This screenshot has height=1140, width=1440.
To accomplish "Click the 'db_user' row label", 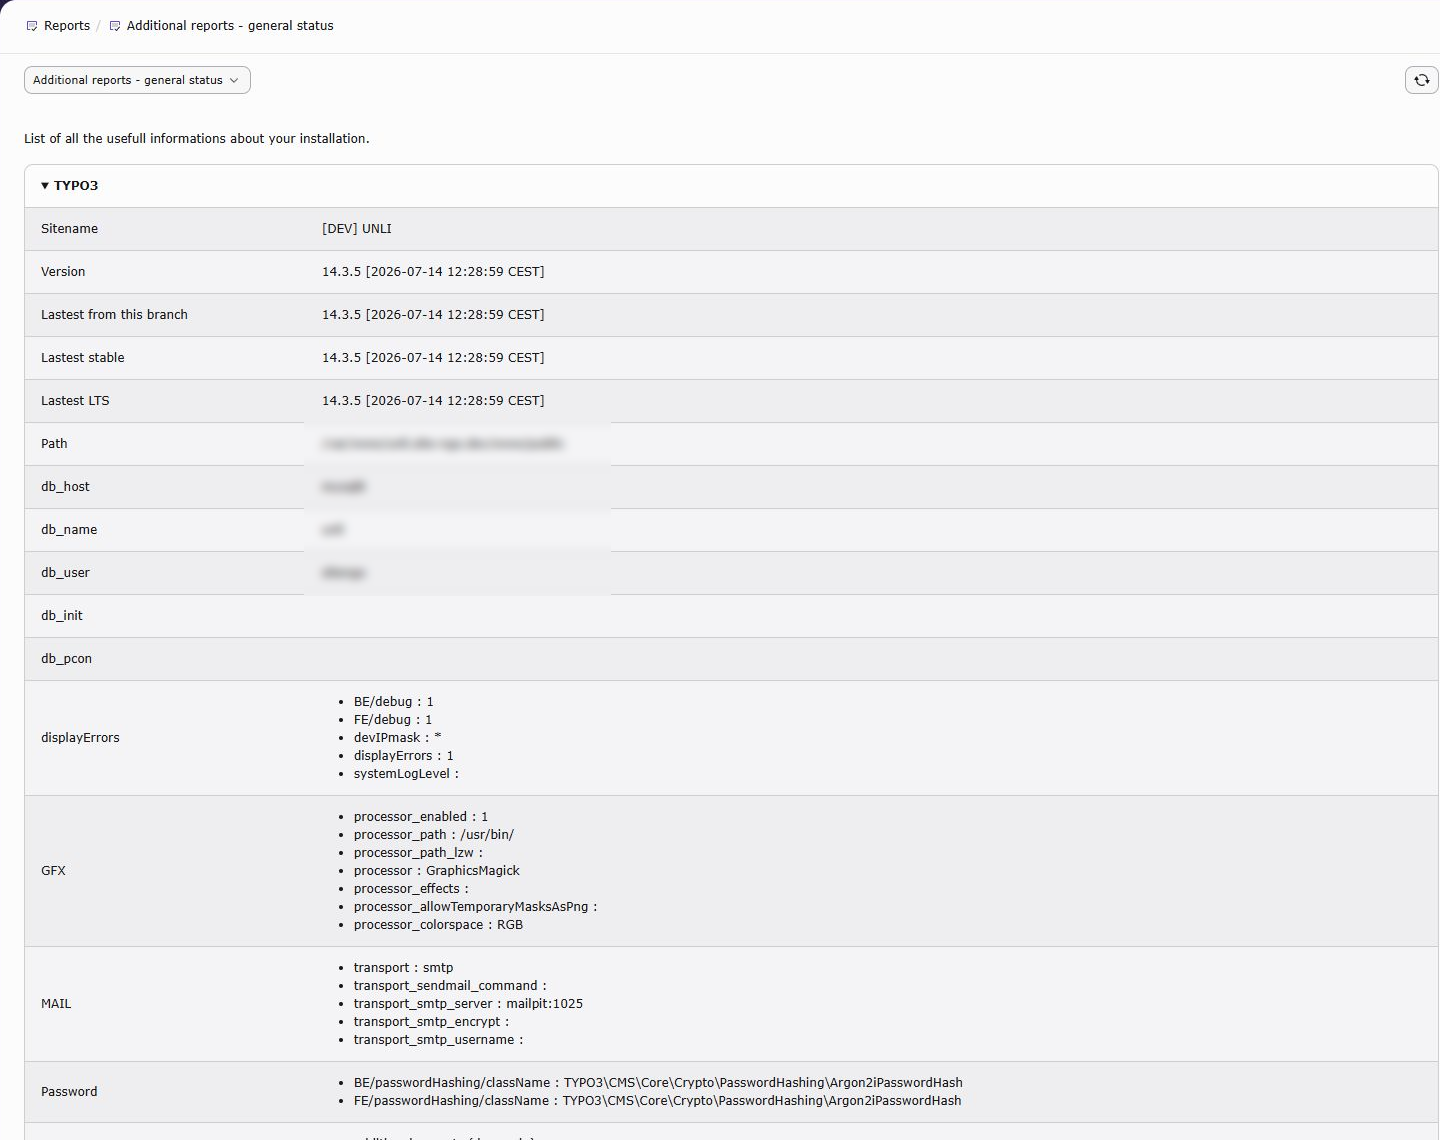I will point(65,573).
